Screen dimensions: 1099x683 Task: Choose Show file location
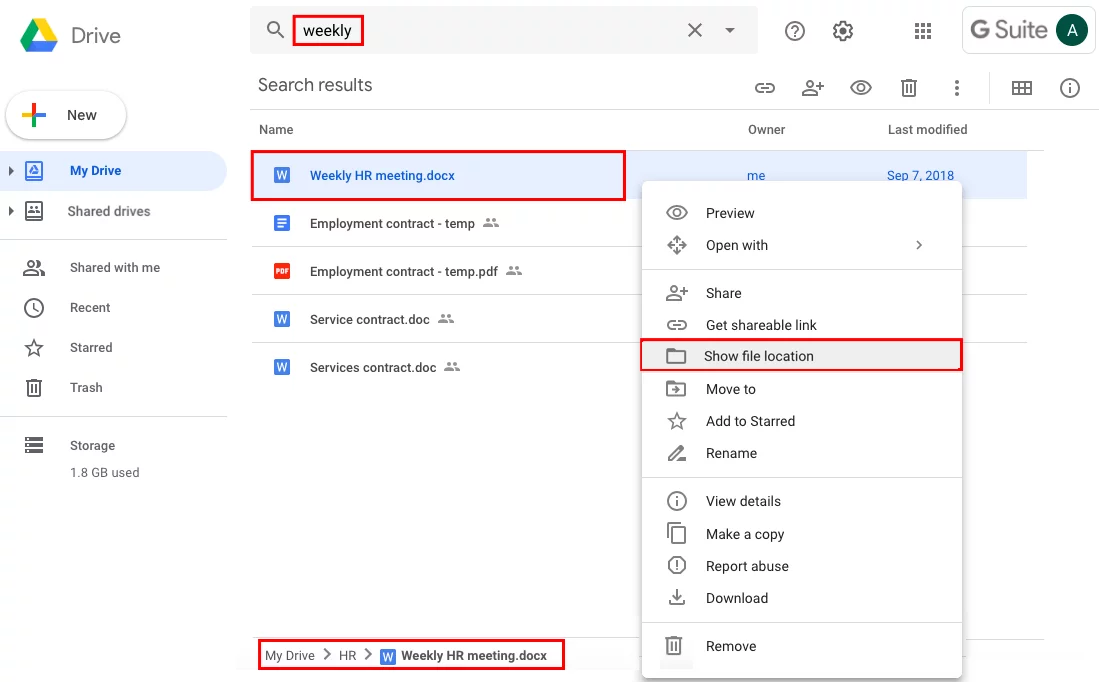(802, 356)
